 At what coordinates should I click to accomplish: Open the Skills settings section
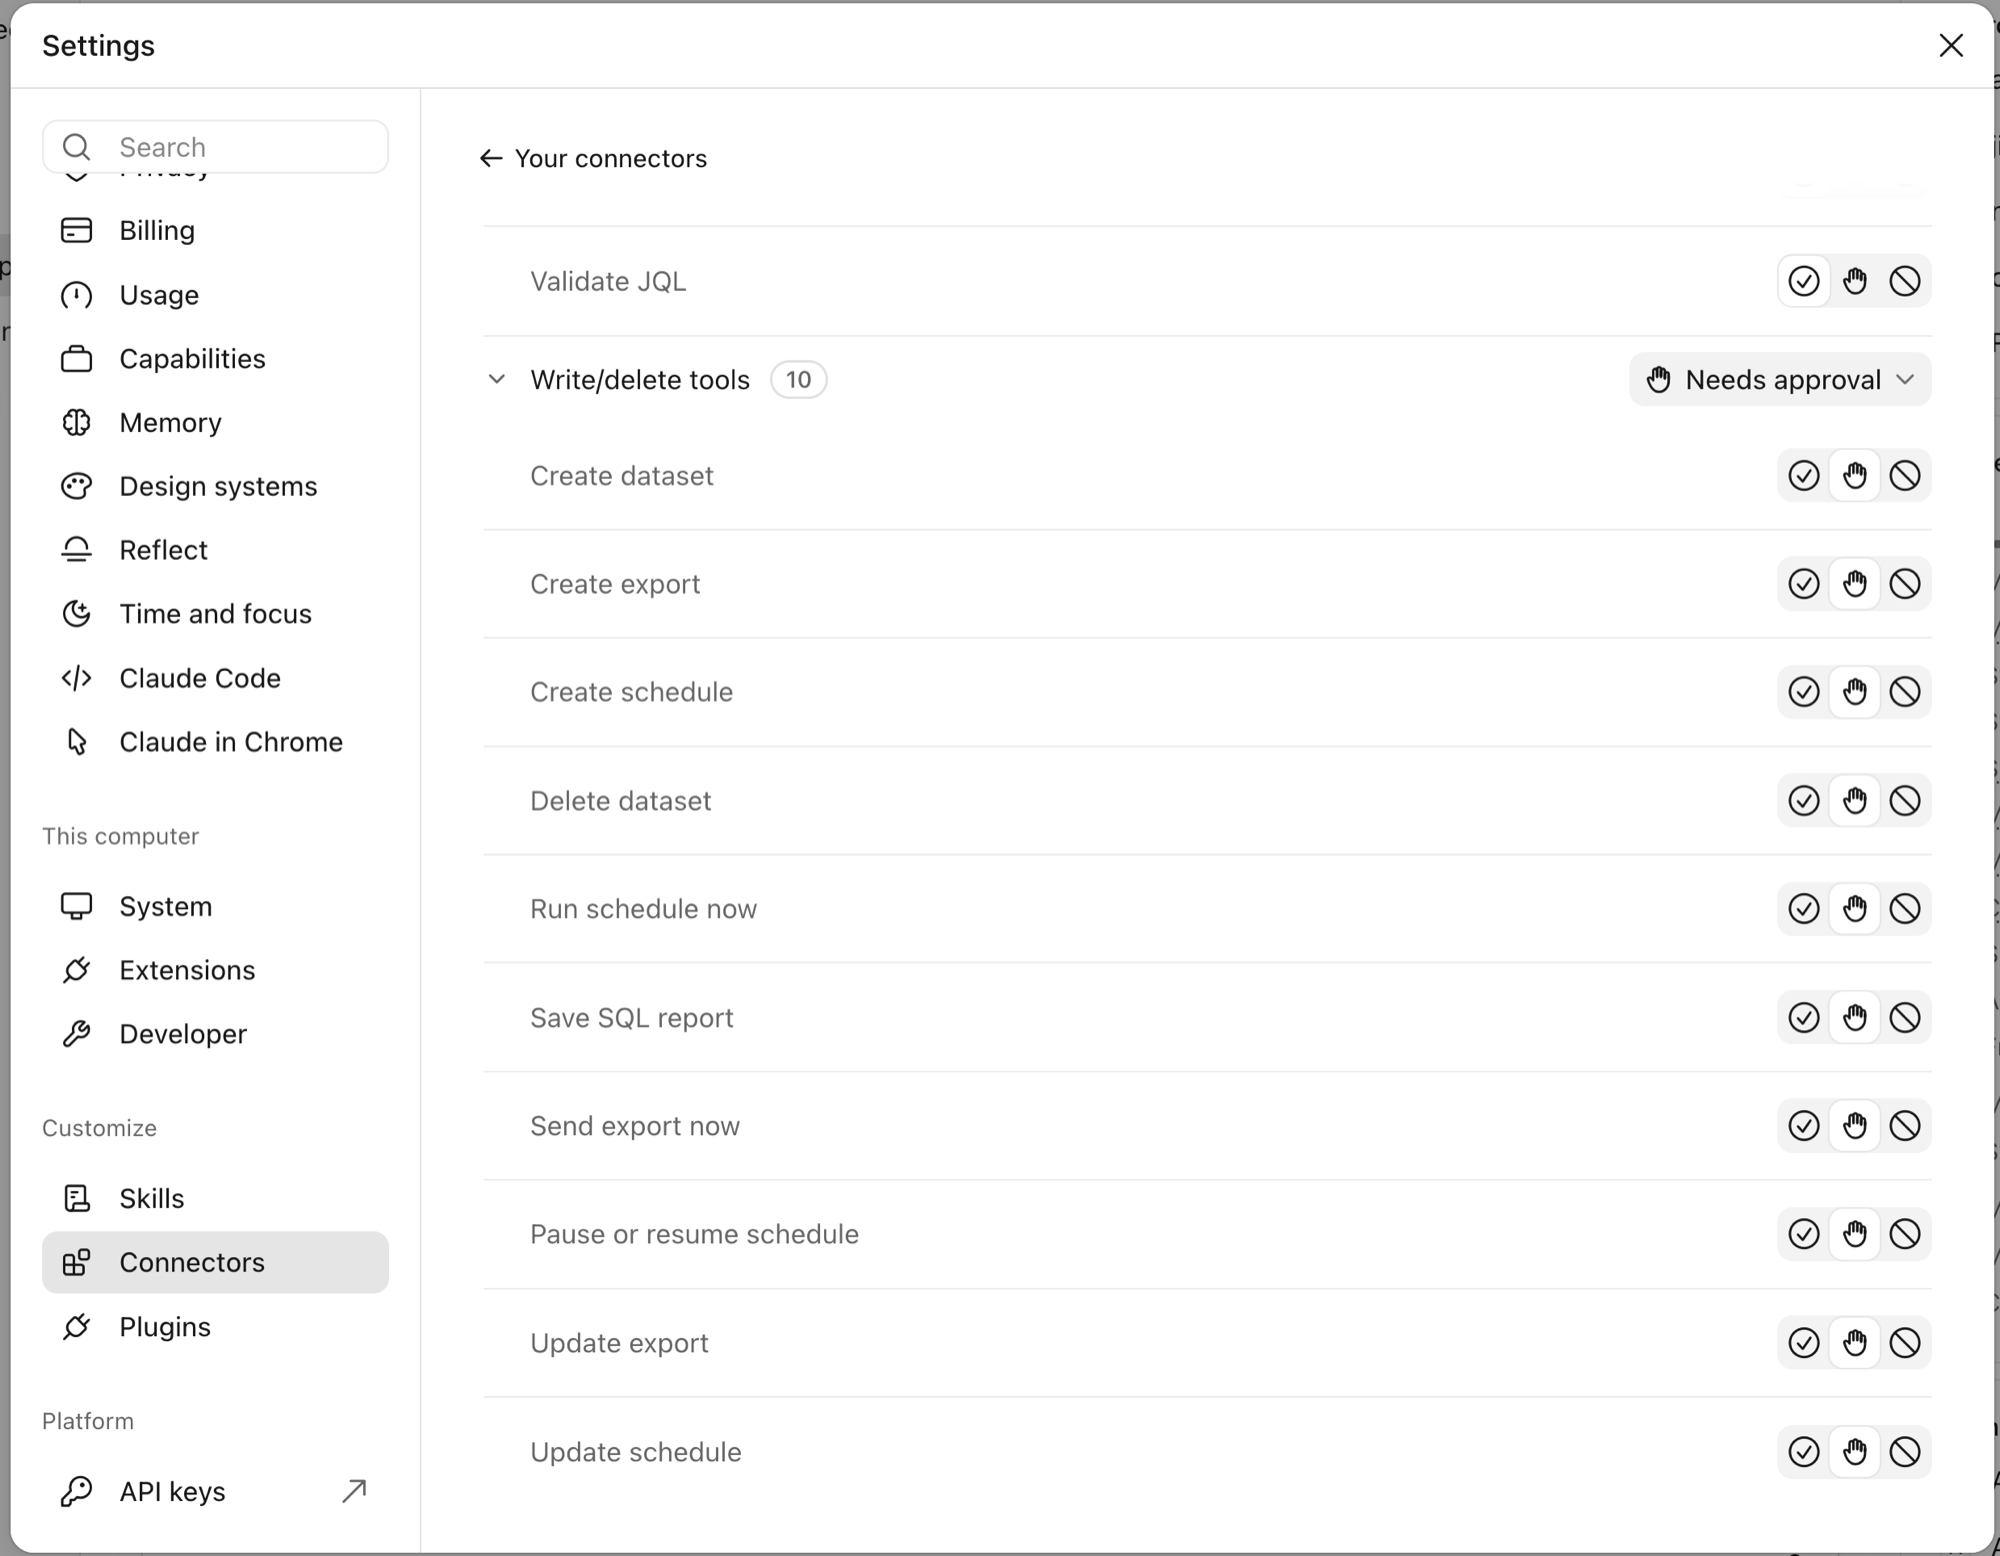(x=215, y=1198)
